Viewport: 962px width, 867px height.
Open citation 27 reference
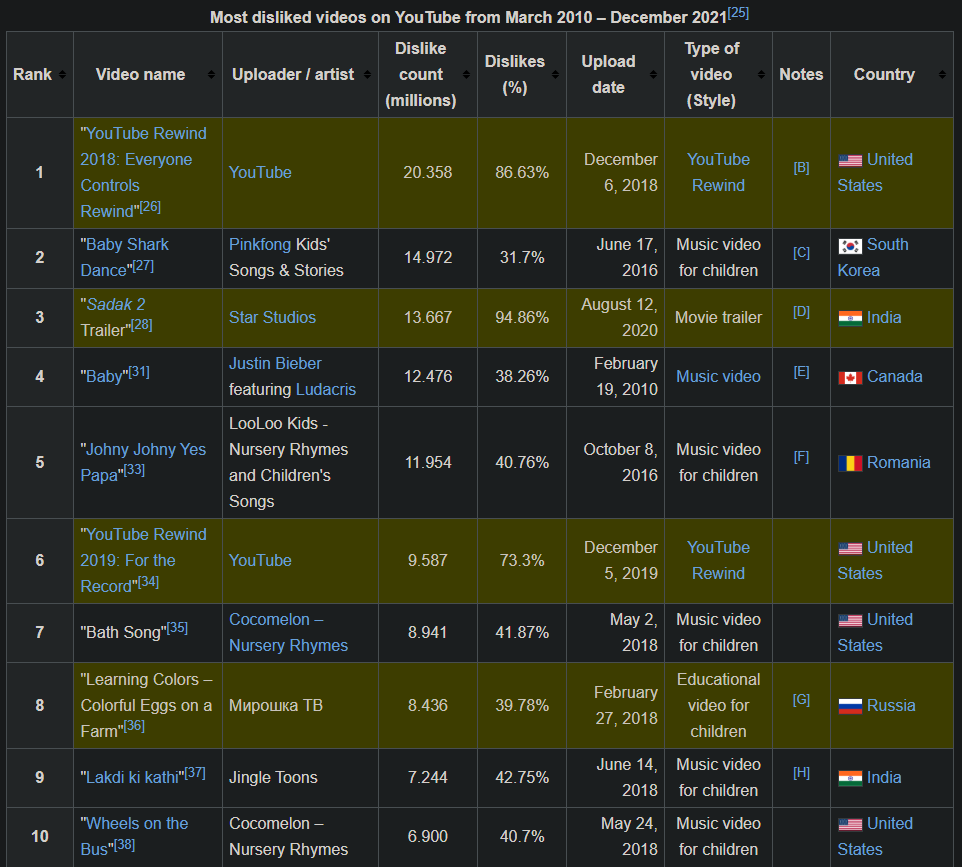point(143,266)
